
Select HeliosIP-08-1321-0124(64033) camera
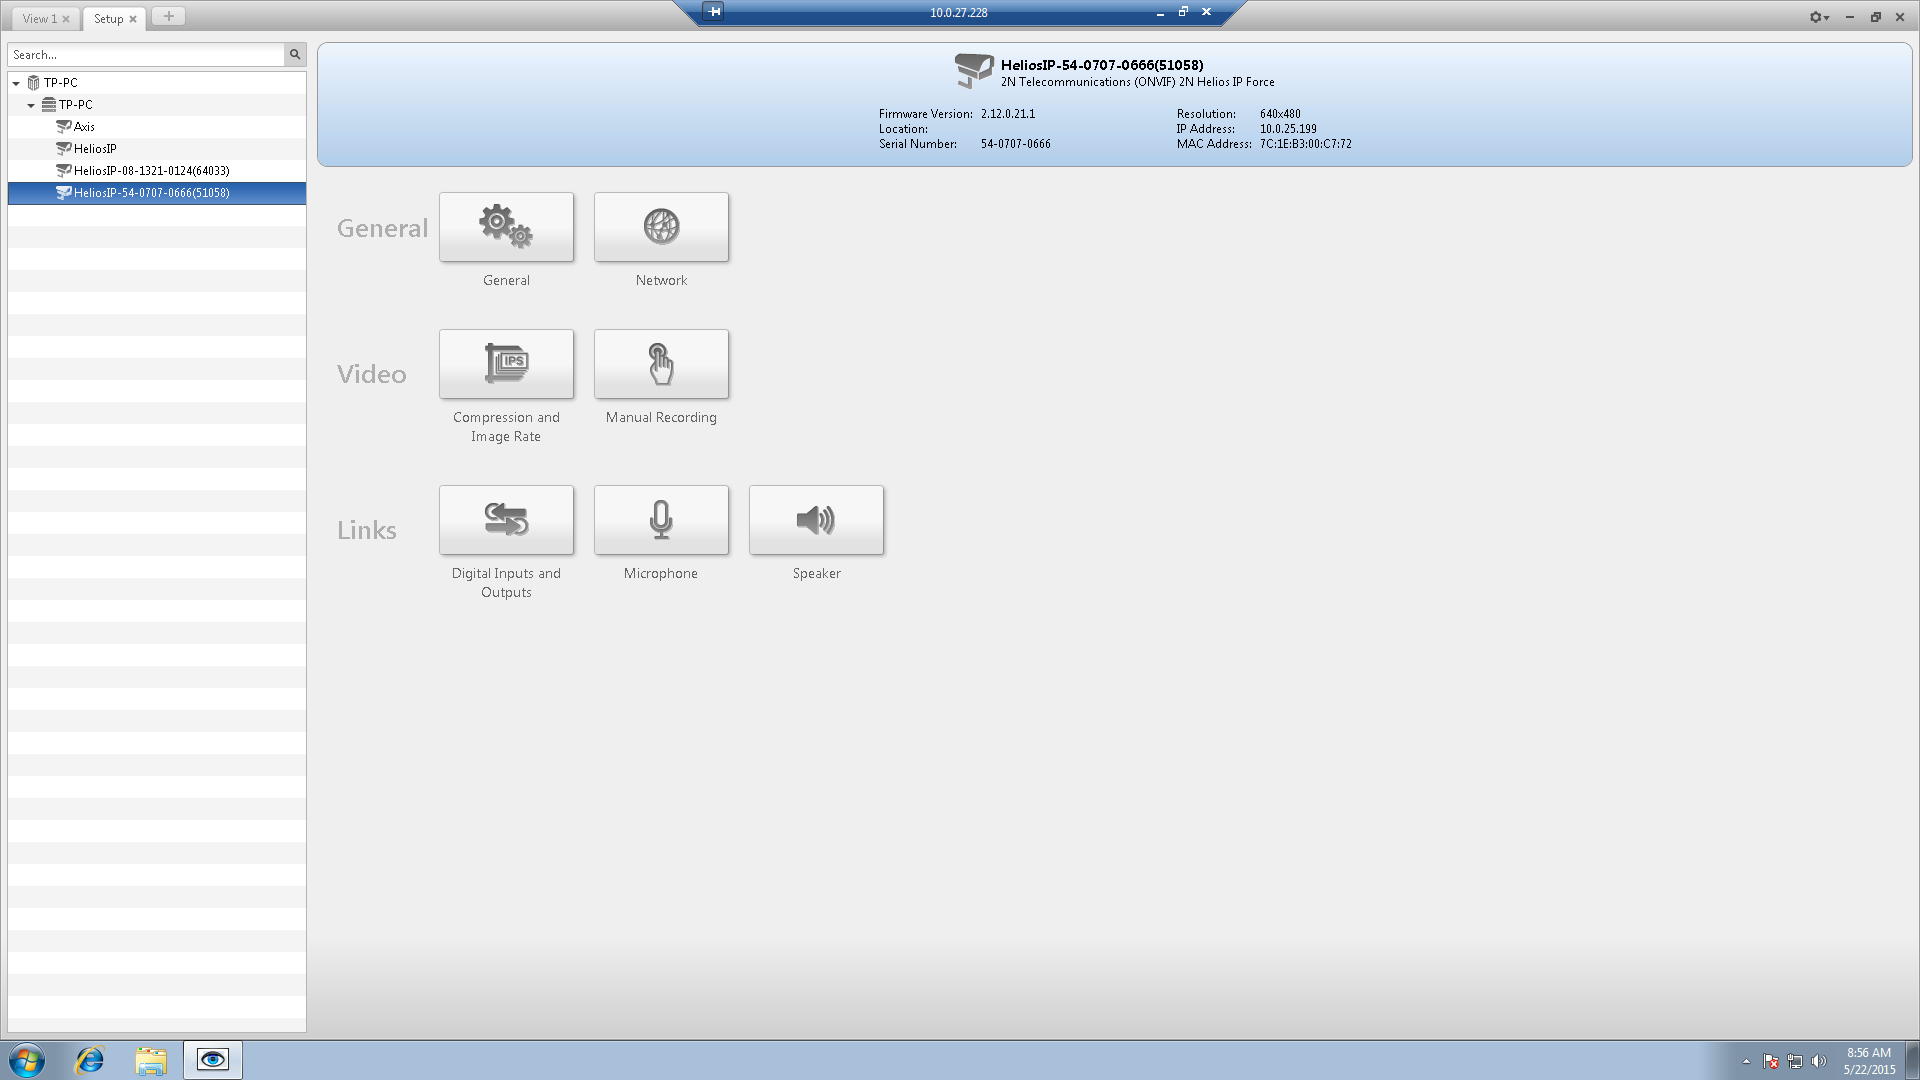[151, 171]
